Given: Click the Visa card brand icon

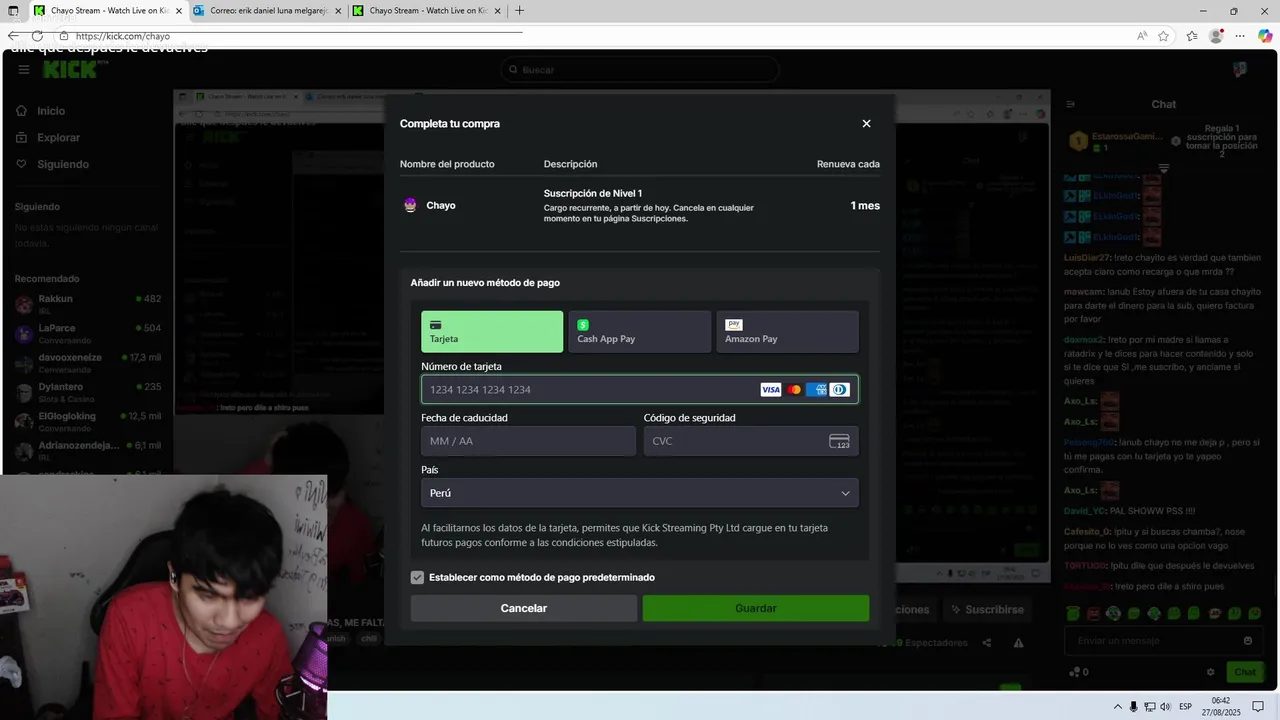Looking at the screenshot, I should pos(770,390).
